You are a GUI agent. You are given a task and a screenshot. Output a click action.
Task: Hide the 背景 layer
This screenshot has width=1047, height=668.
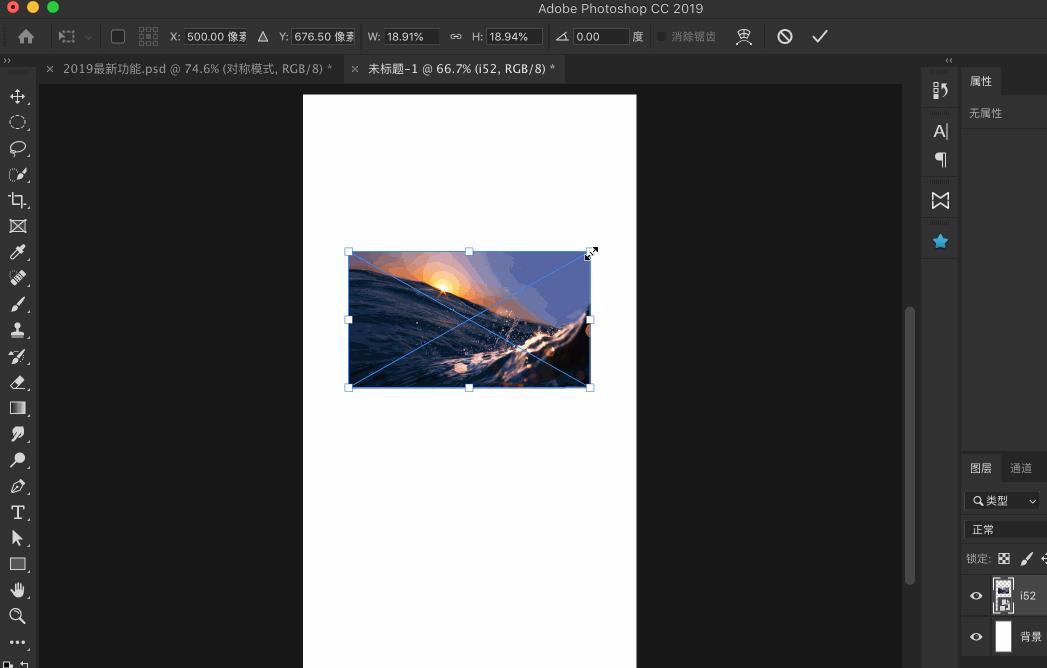pyautogui.click(x=976, y=636)
